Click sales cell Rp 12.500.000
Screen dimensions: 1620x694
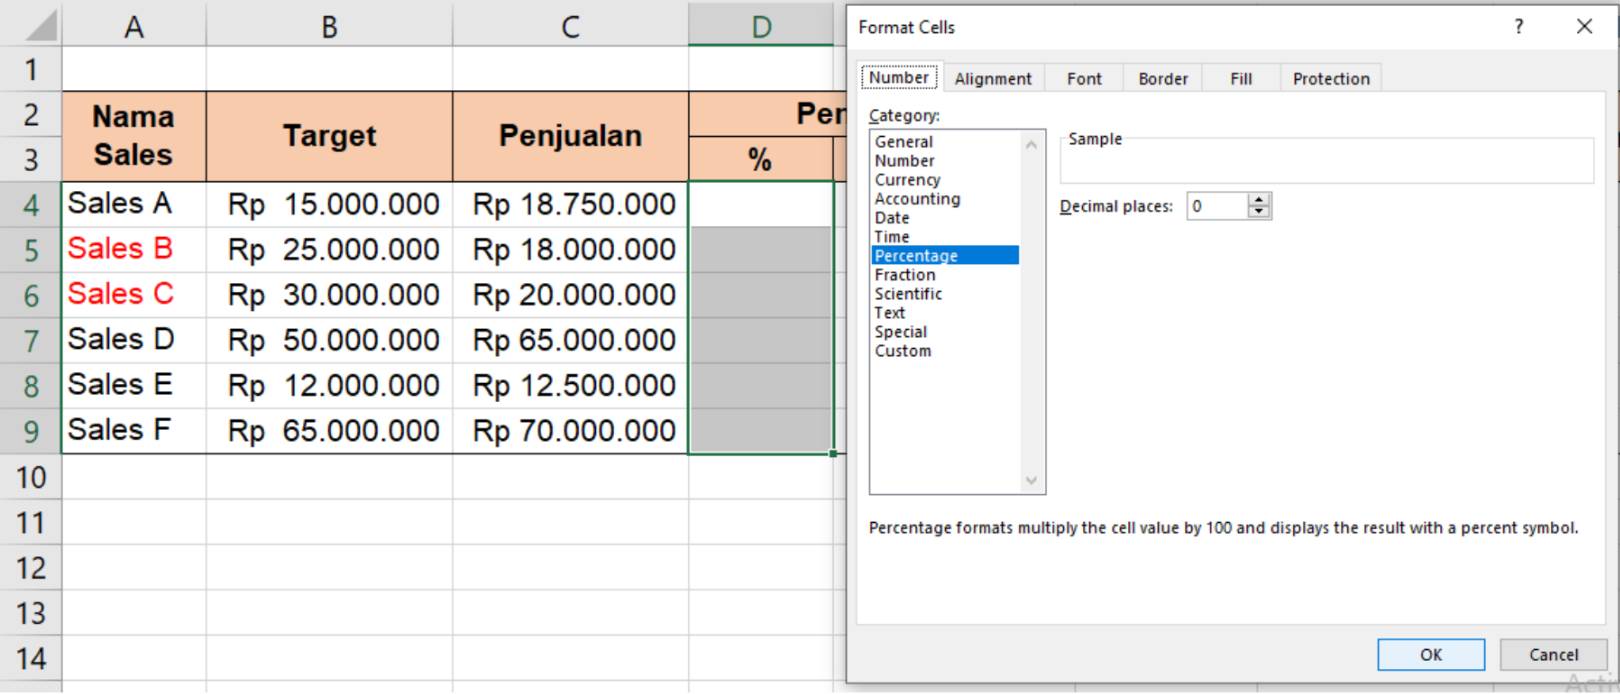570,385
